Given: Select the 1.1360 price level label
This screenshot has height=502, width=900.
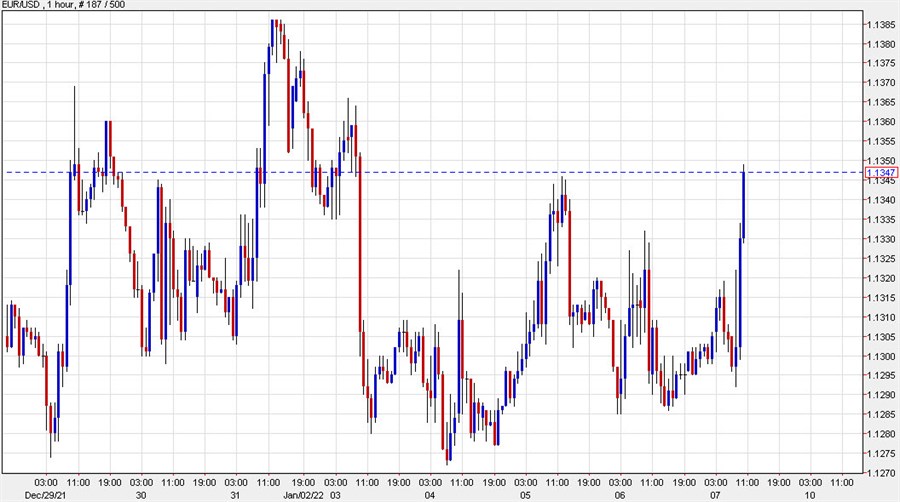Looking at the screenshot, I should (x=881, y=122).
